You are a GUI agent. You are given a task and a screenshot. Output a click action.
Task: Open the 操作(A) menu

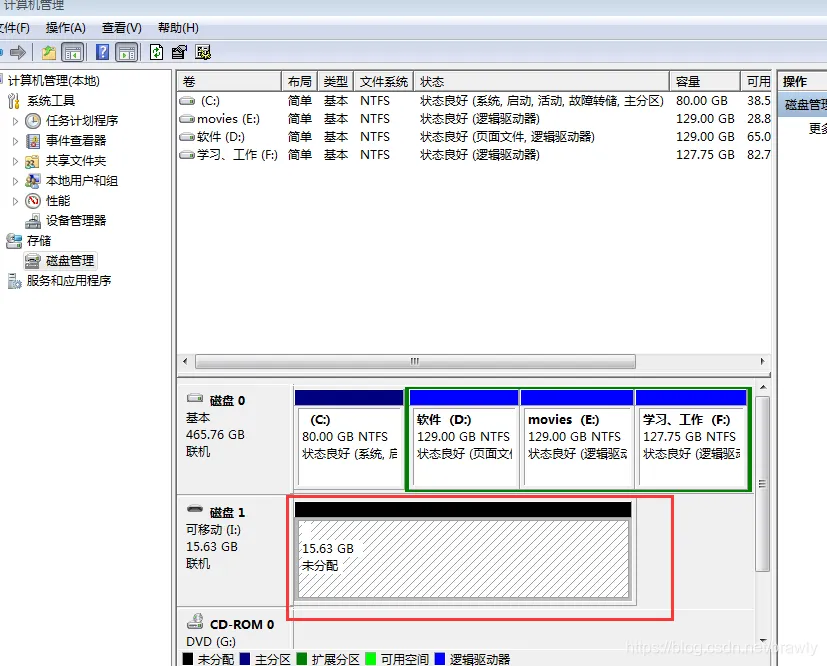[65, 28]
